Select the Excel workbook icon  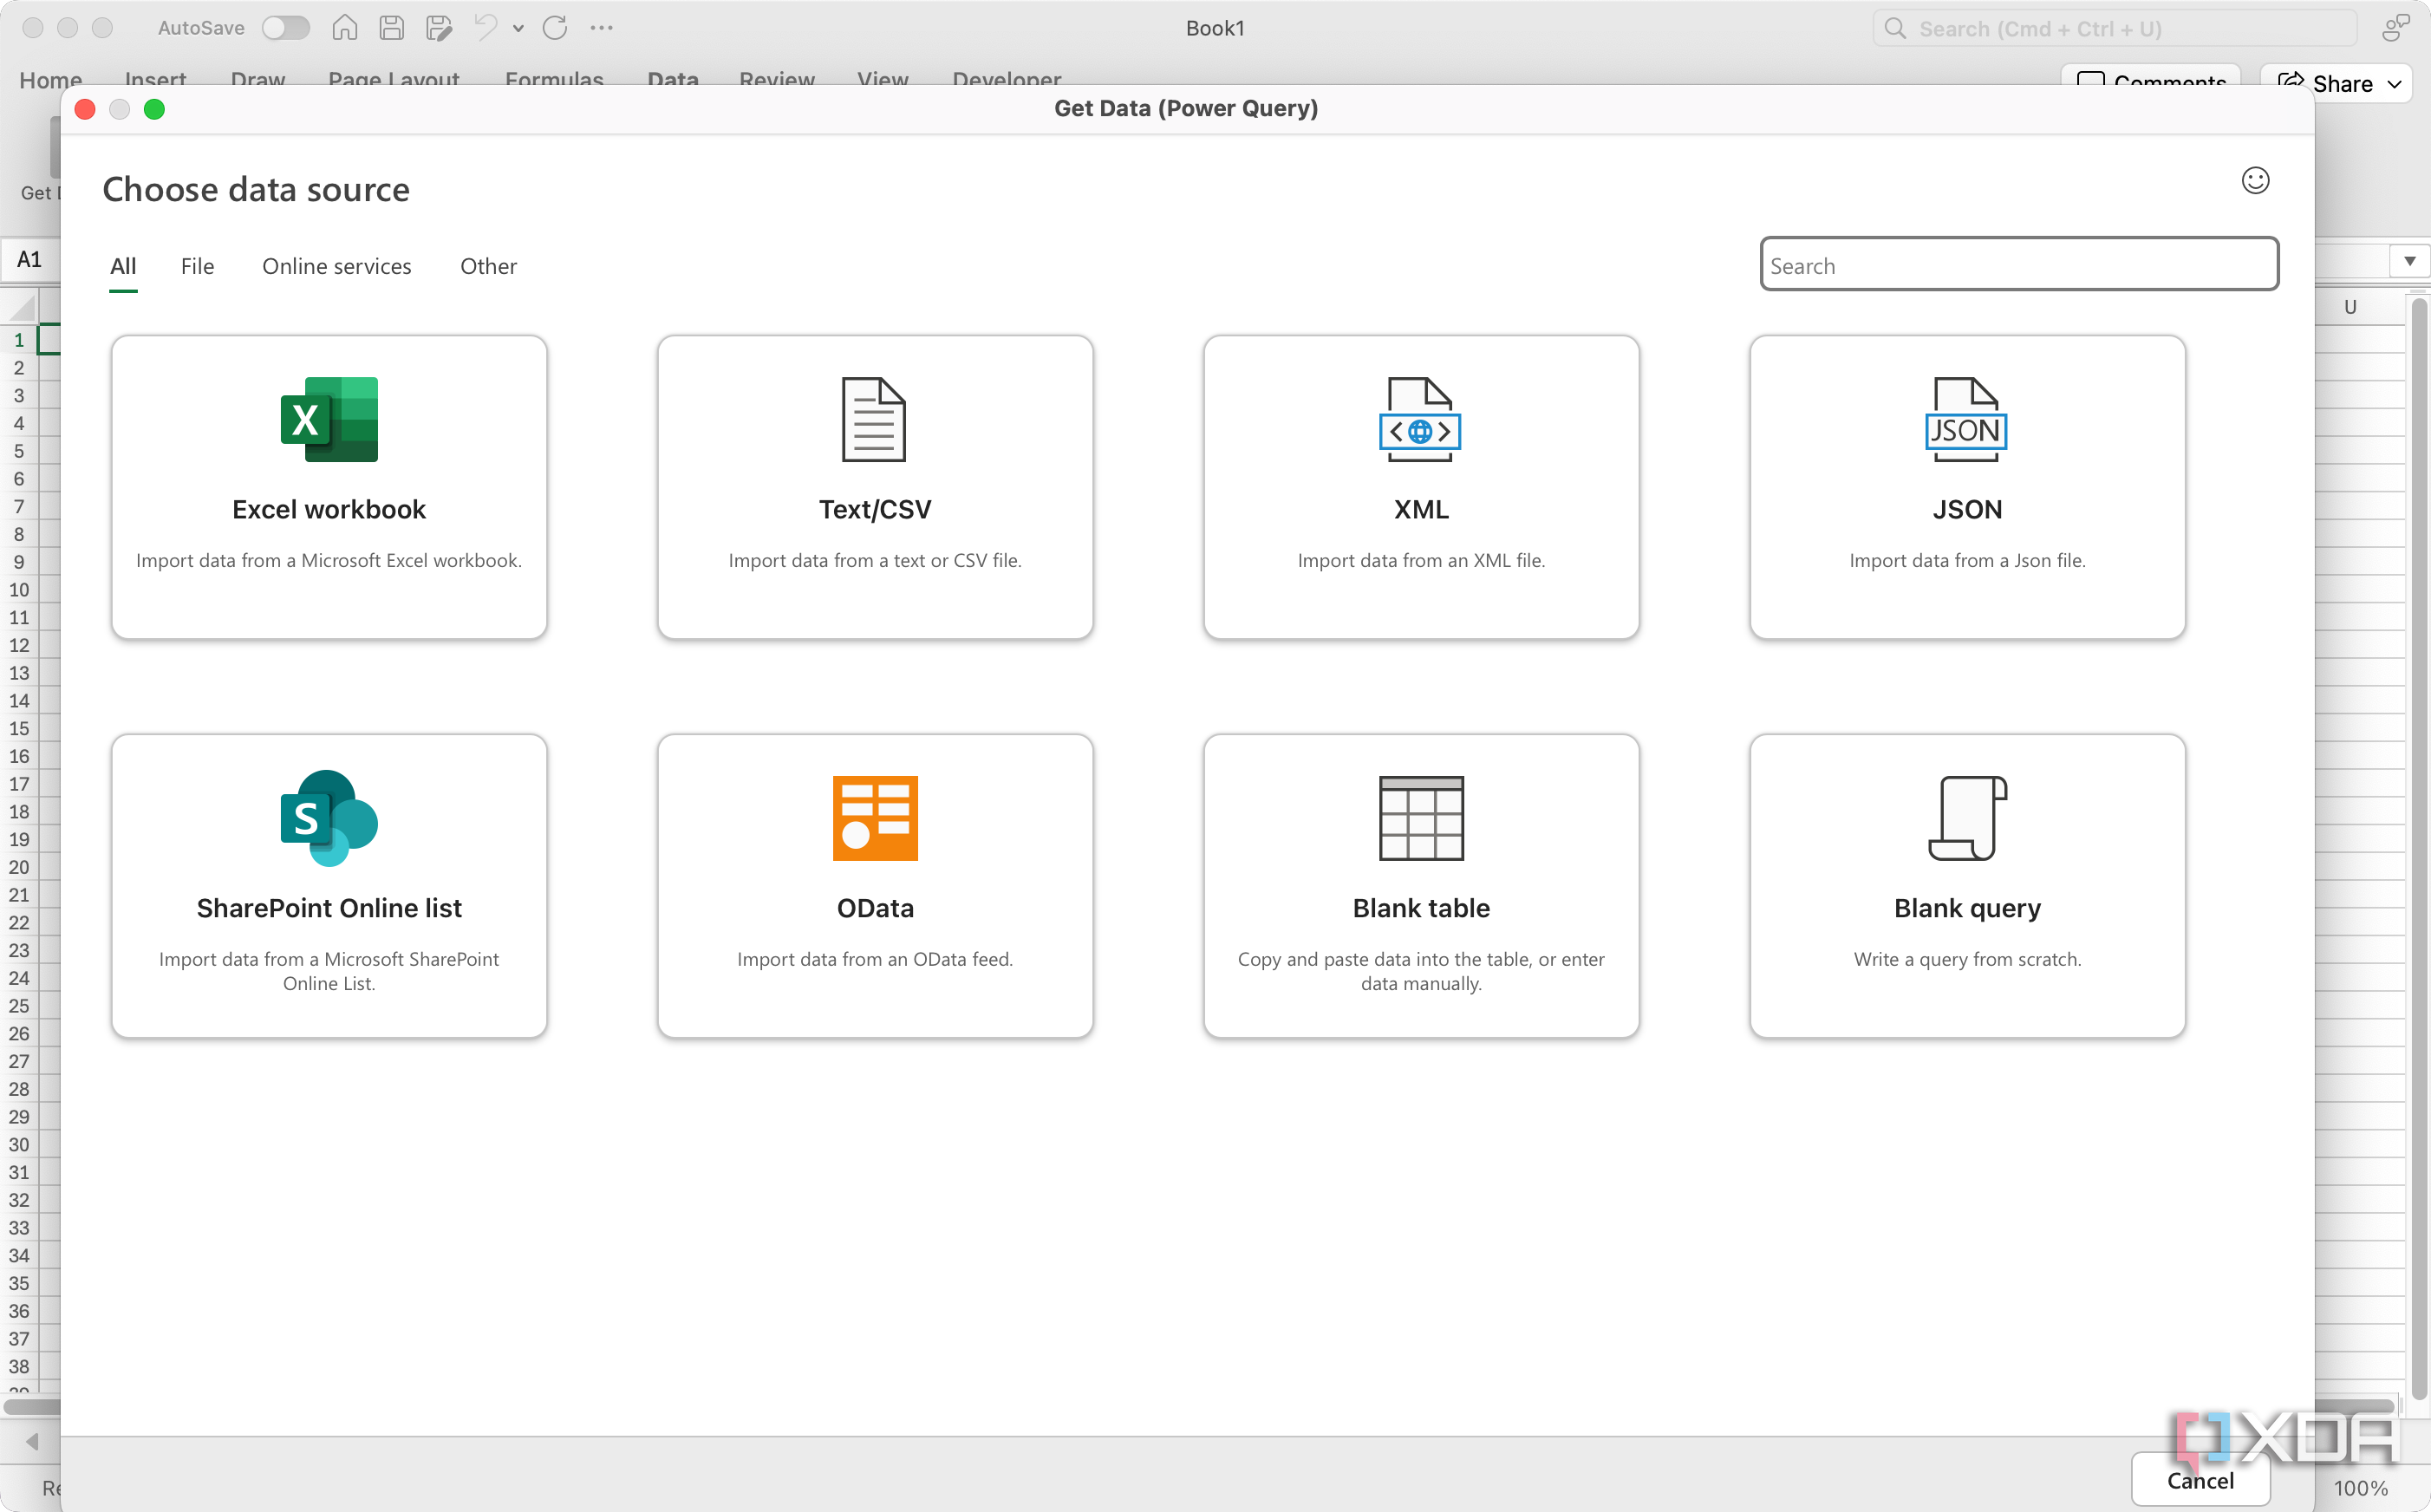[x=329, y=419]
